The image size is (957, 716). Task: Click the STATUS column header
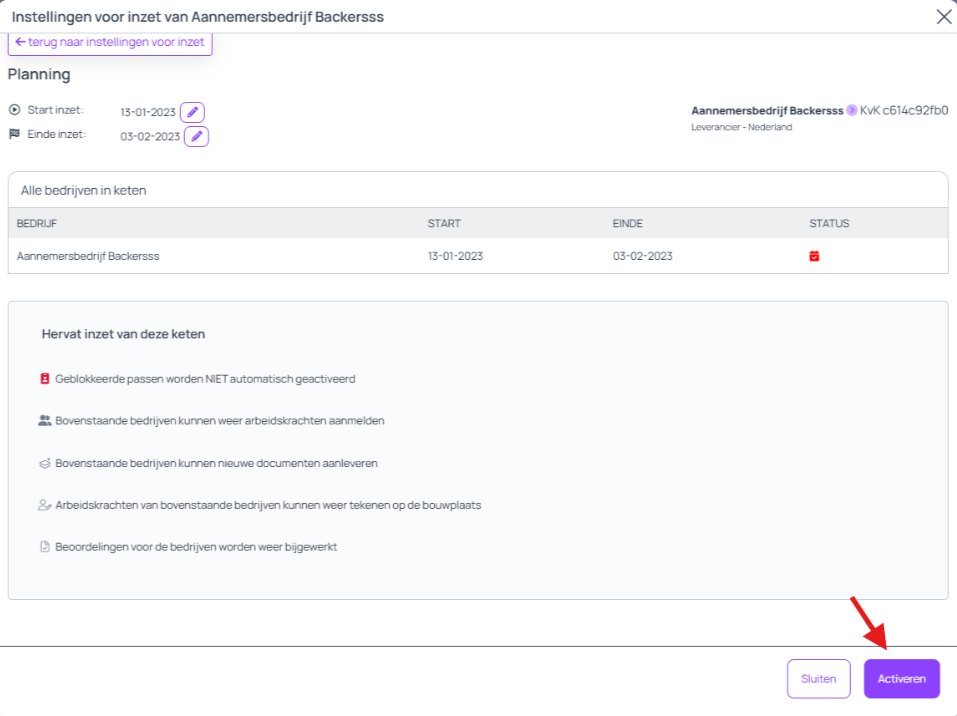829,223
